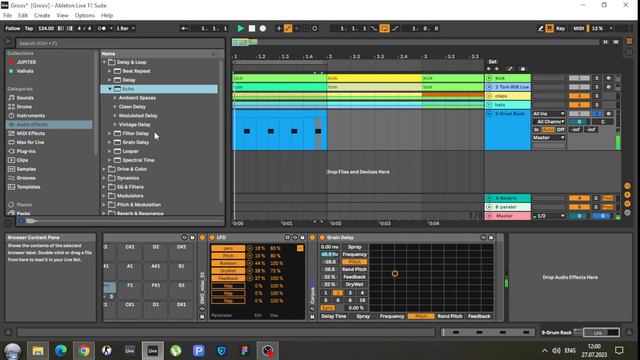Set Drum Rack monitor to Off
Image resolution: width=640 pixels, height=360 pixels.
coord(560,129)
